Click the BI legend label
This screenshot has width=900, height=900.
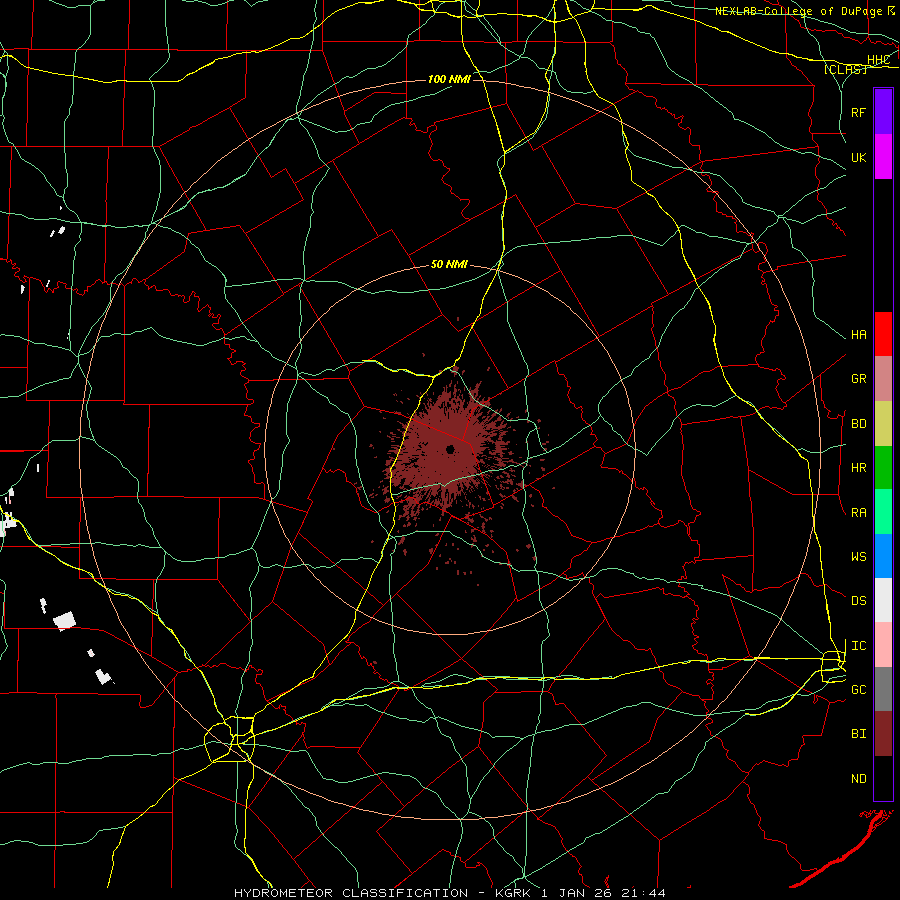tap(858, 734)
